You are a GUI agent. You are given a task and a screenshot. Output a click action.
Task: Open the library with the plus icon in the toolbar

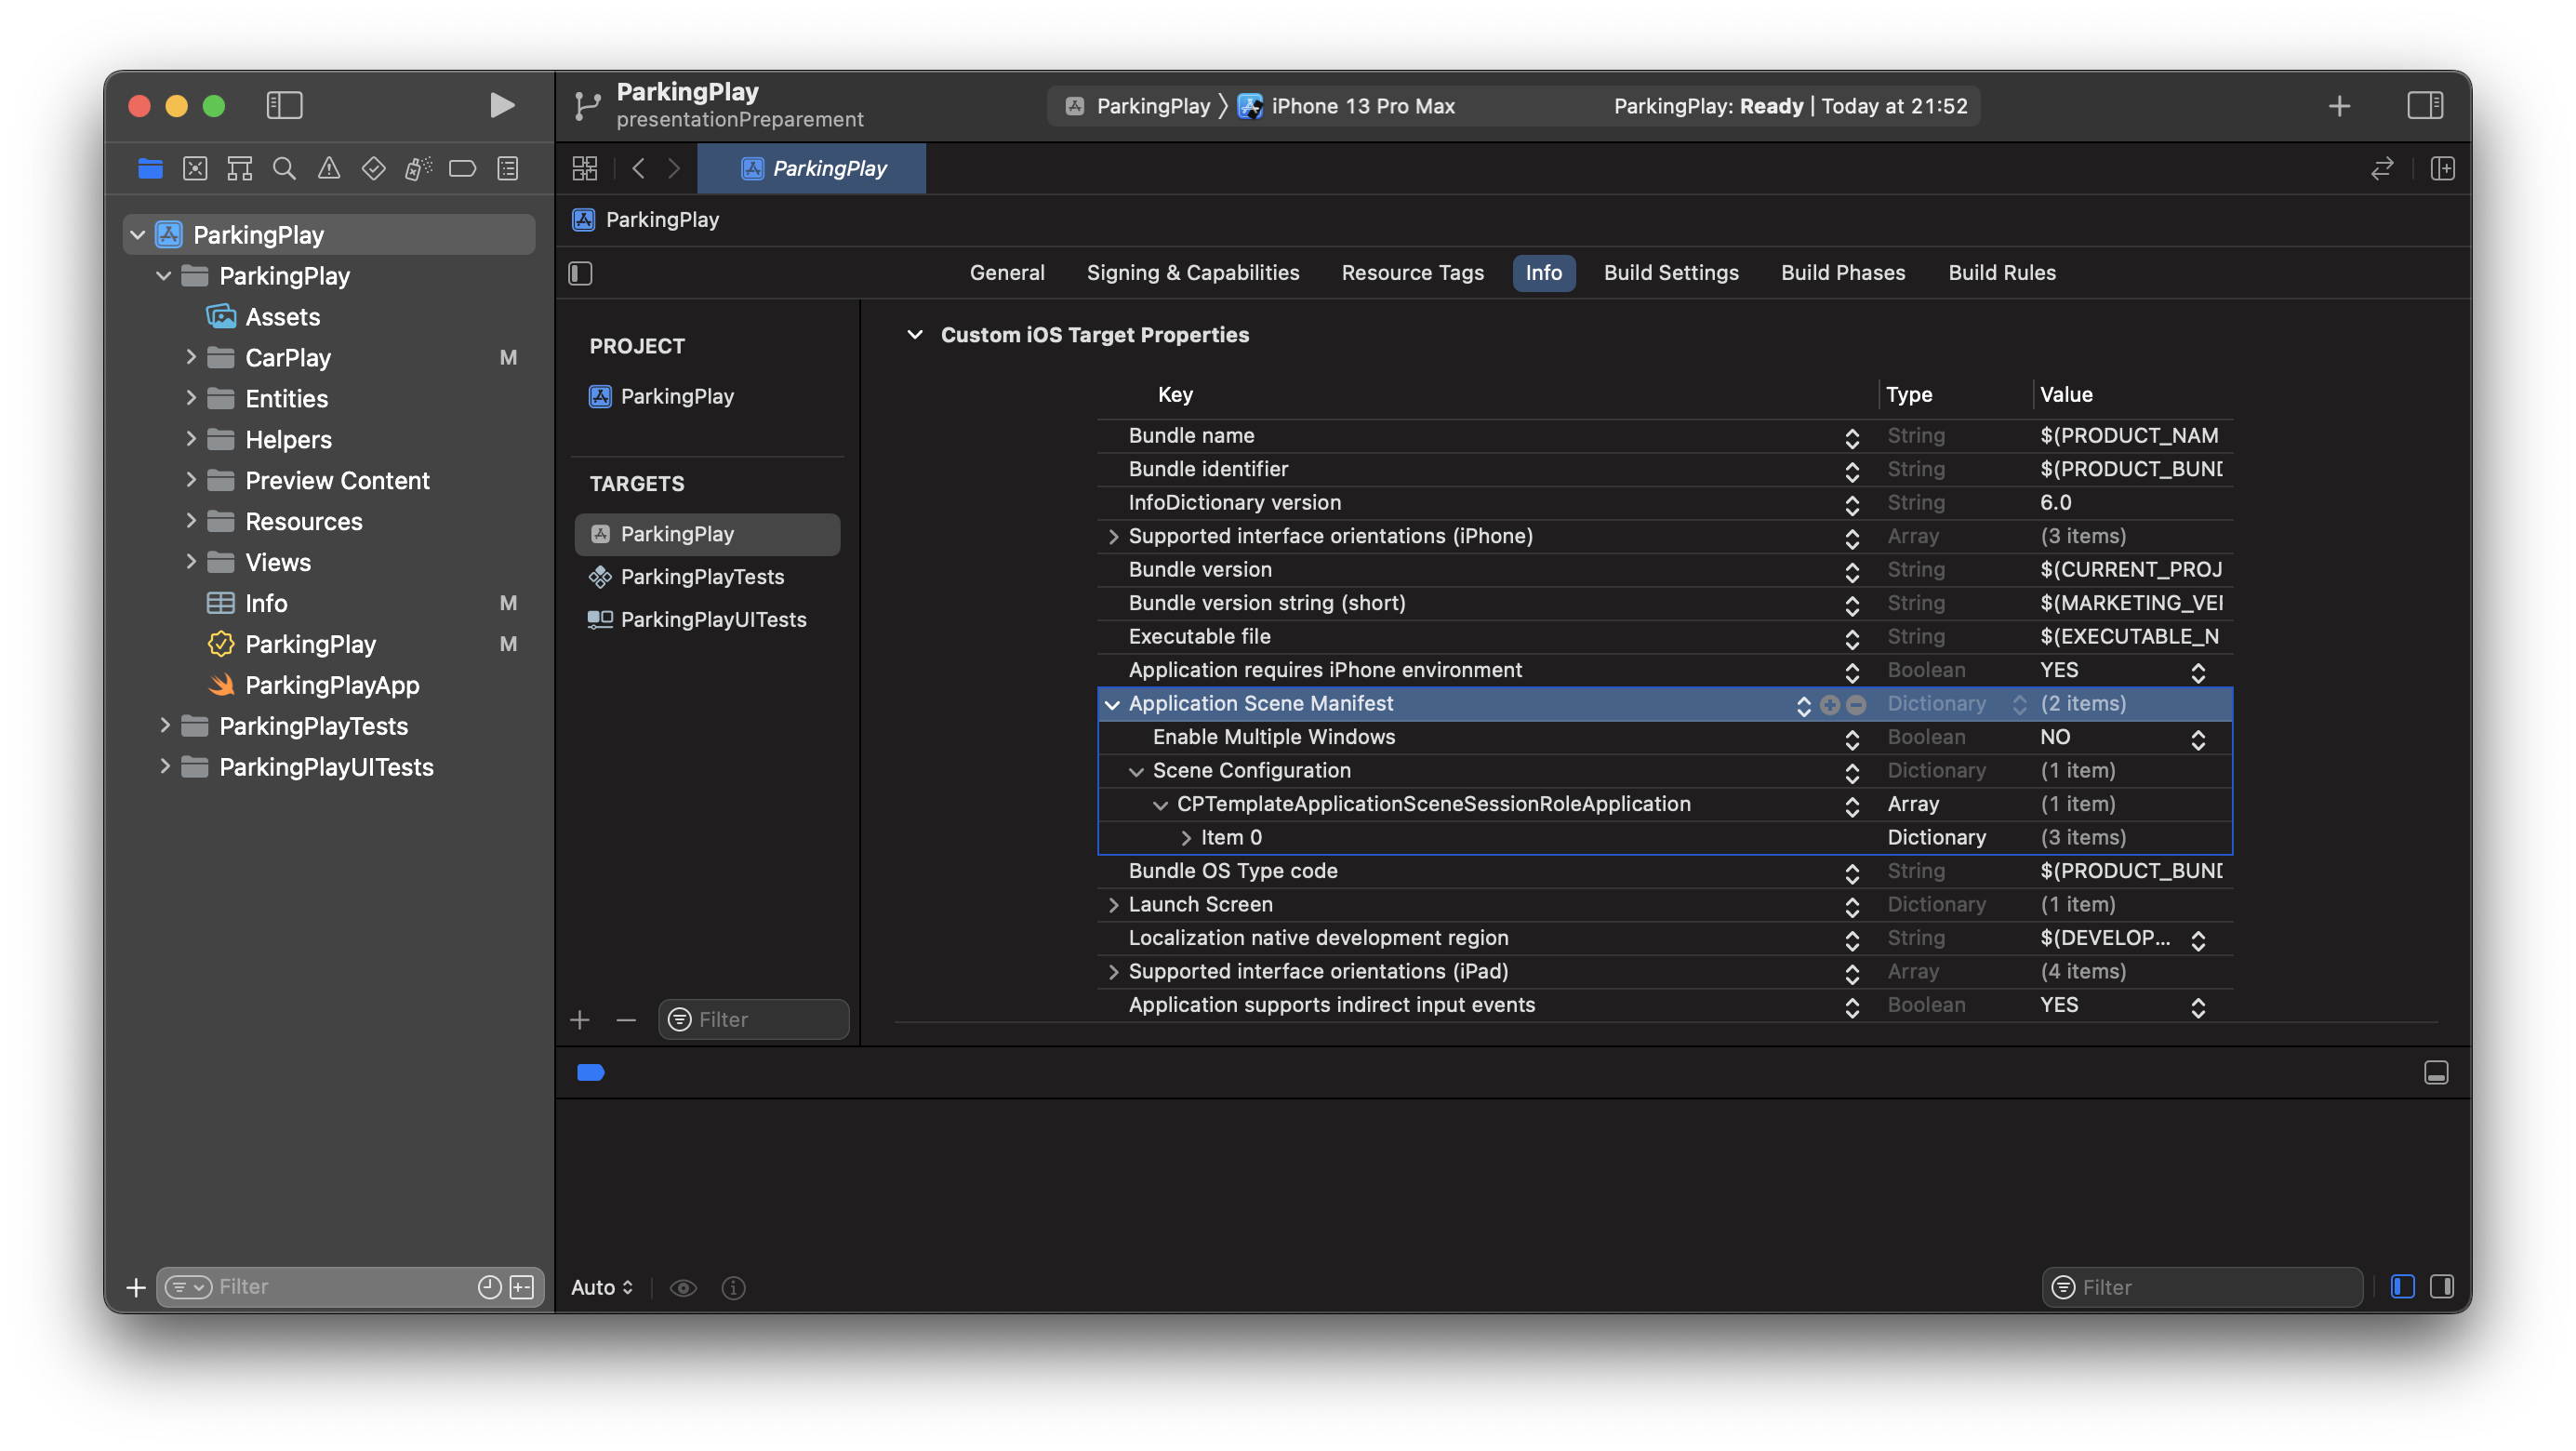[2338, 105]
